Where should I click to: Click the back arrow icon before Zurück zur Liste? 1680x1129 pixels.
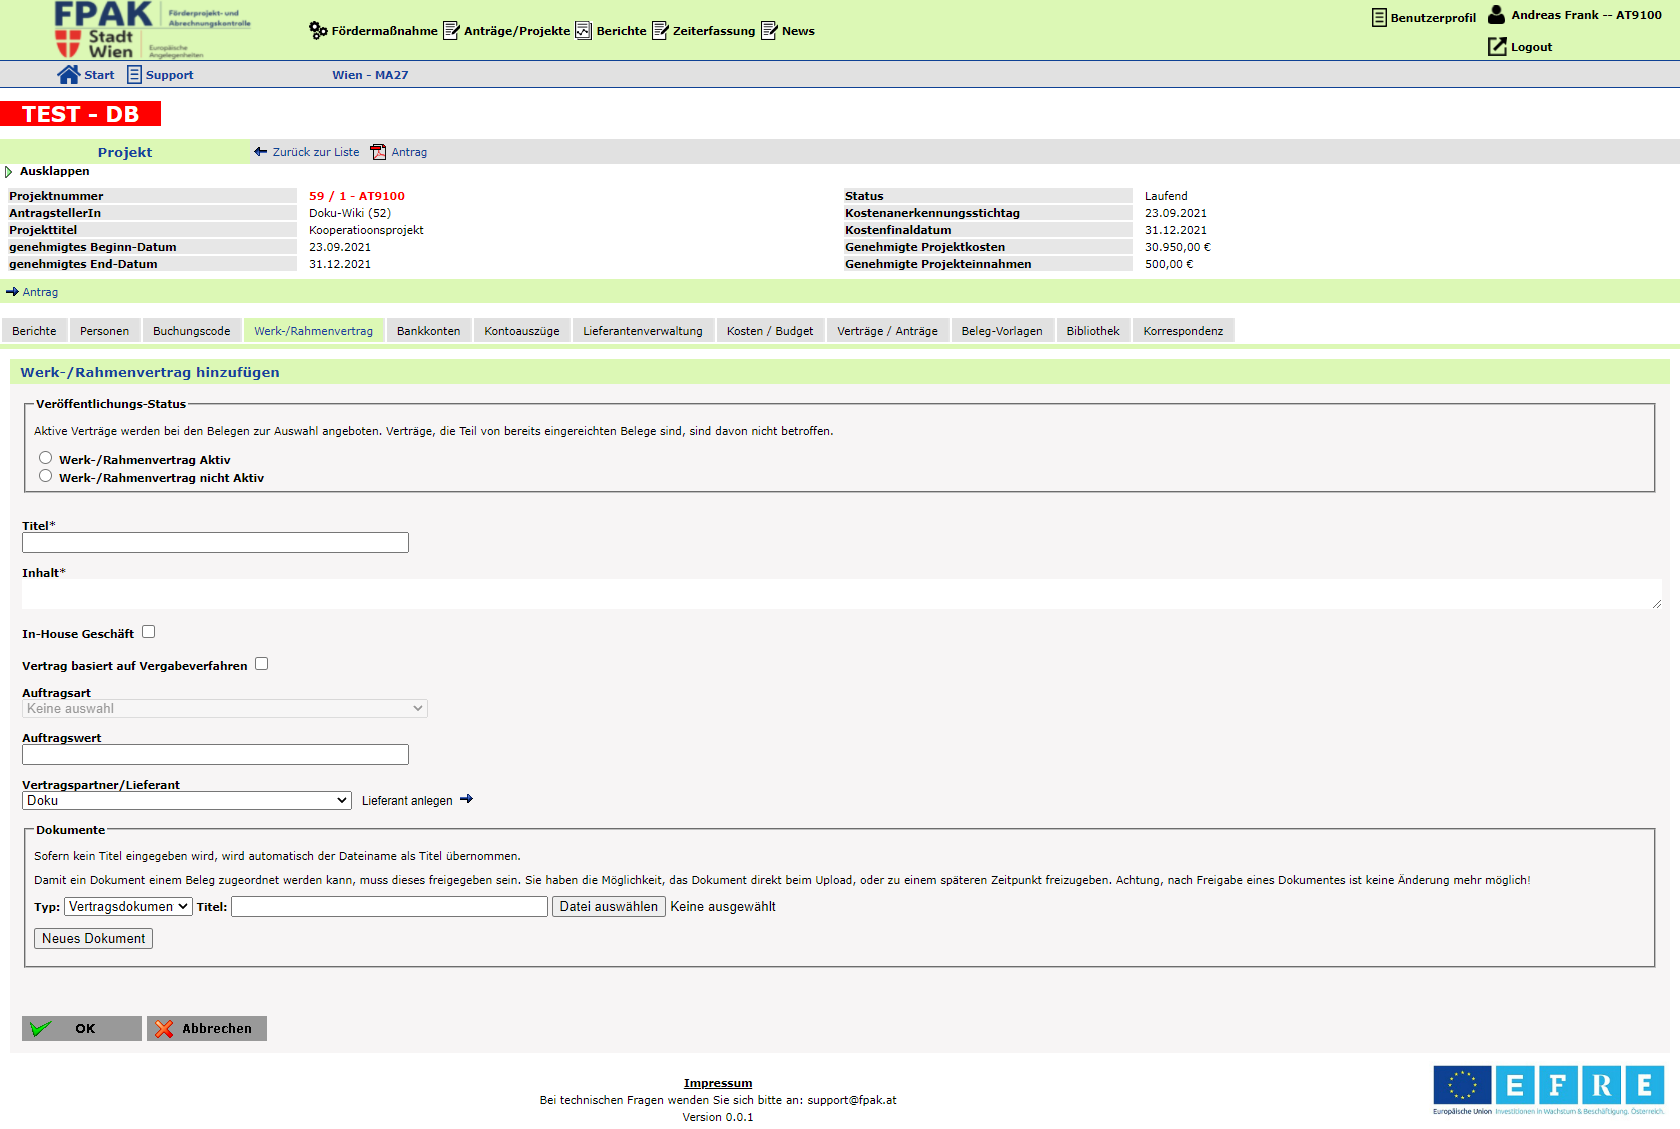(x=261, y=152)
